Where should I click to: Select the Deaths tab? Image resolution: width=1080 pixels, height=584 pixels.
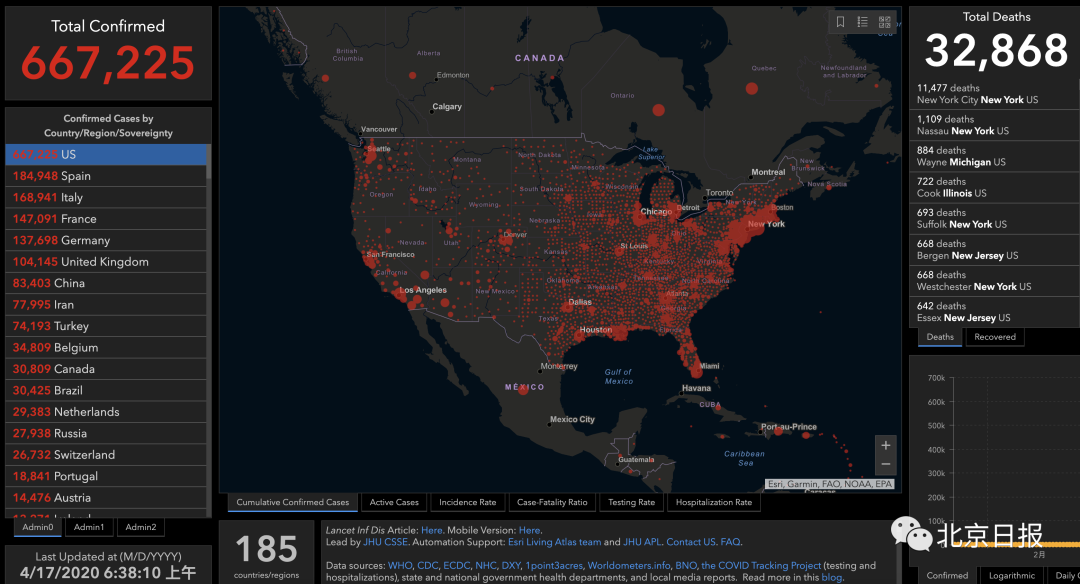click(940, 337)
